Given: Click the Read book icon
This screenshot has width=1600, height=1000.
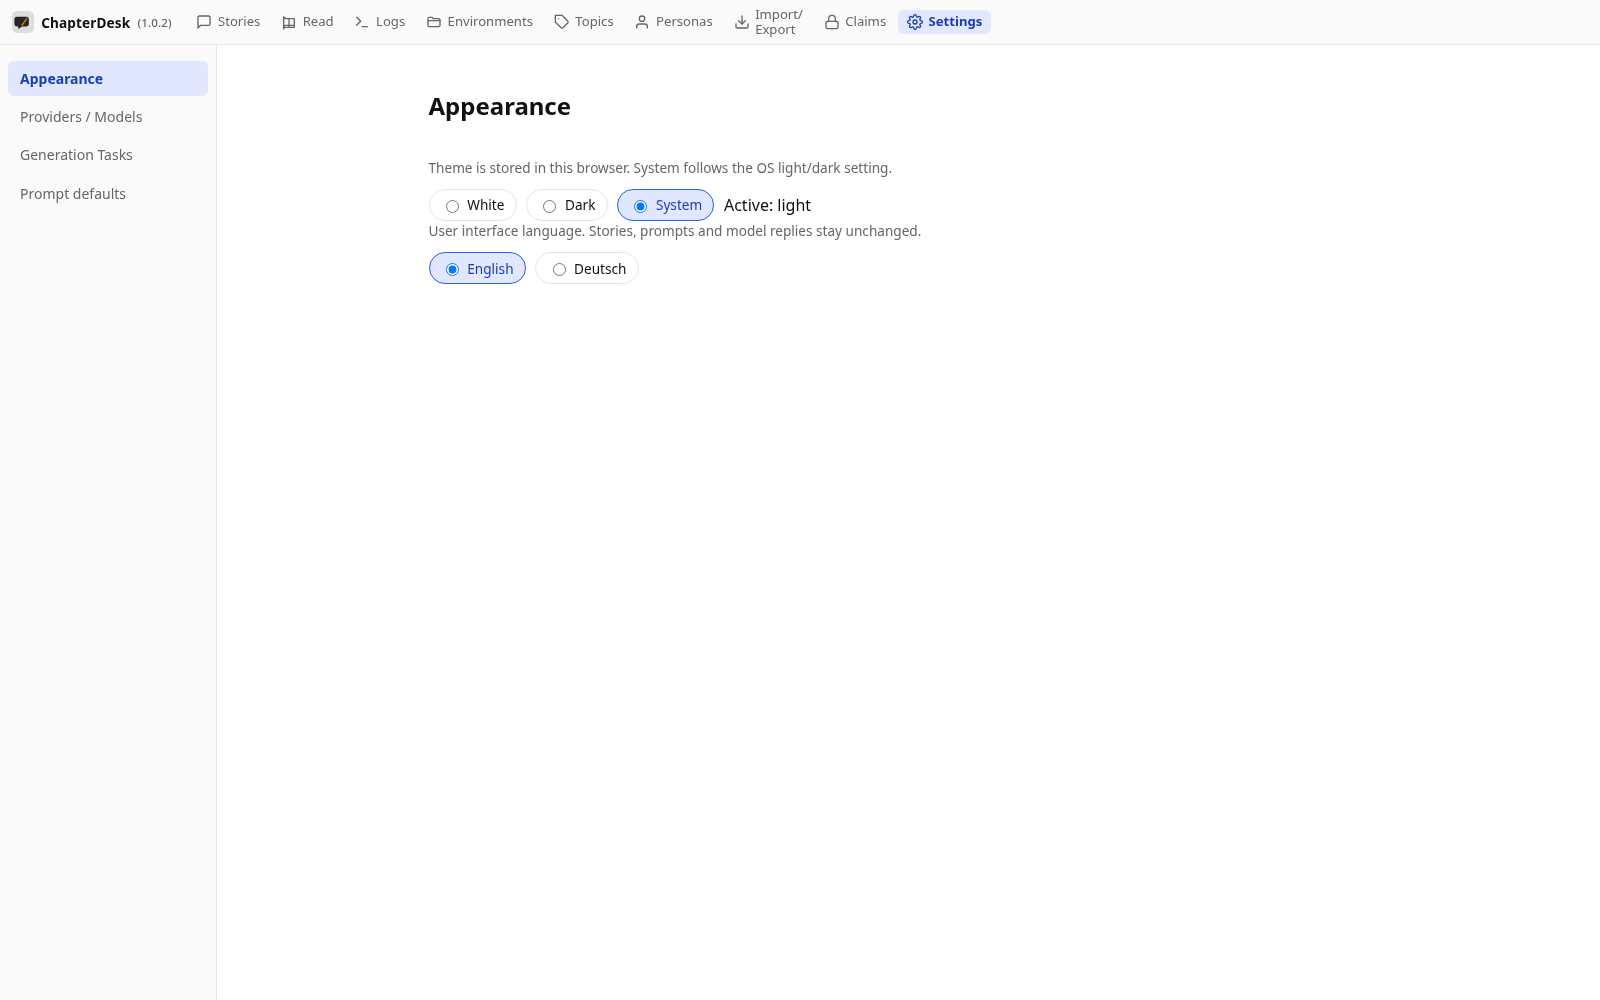Looking at the screenshot, I should tap(289, 22).
